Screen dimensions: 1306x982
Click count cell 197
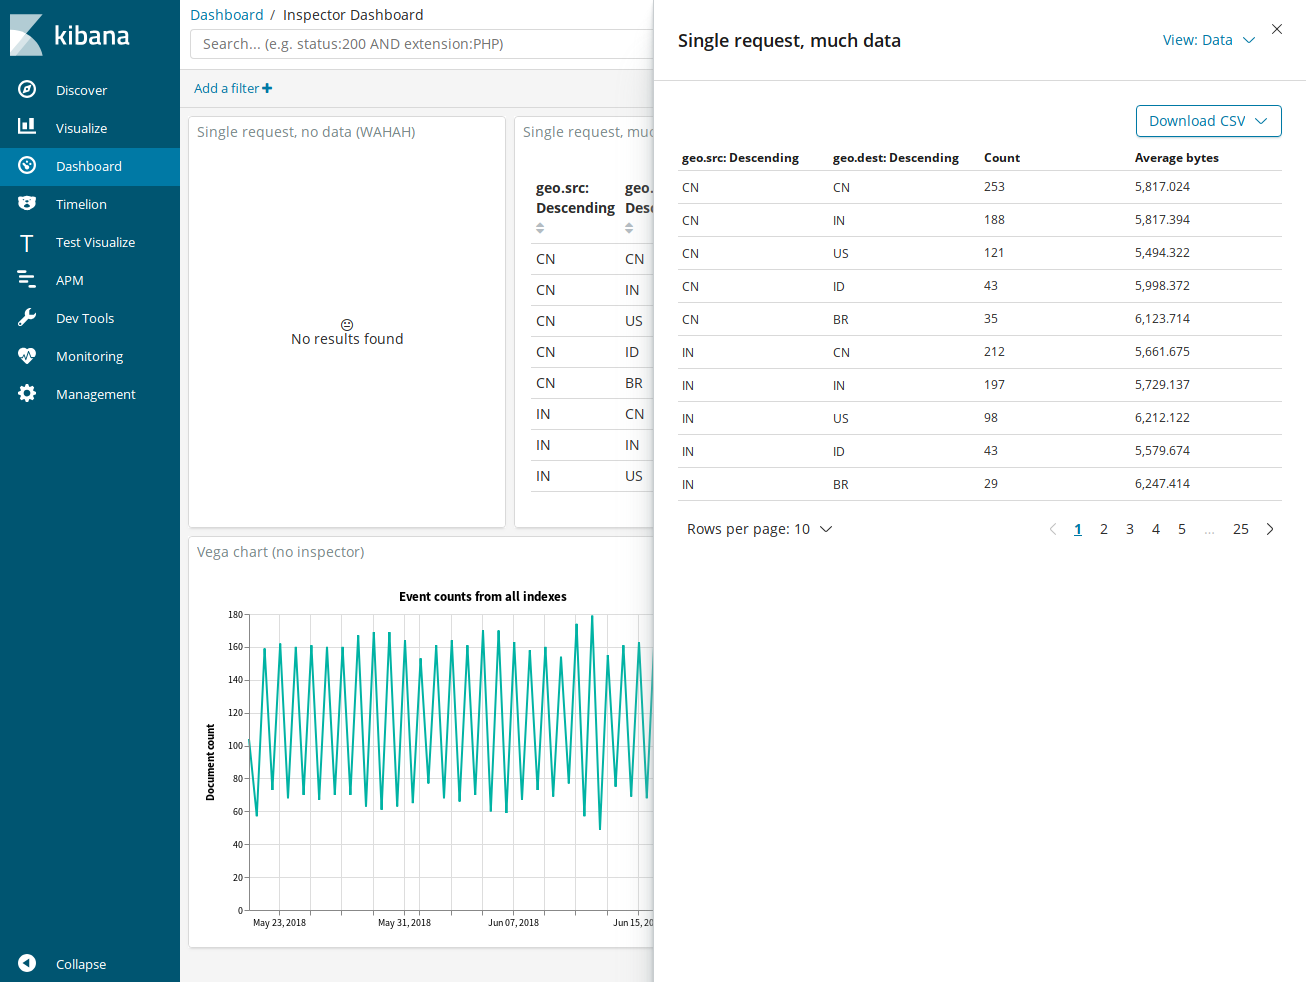[x=994, y=385]
